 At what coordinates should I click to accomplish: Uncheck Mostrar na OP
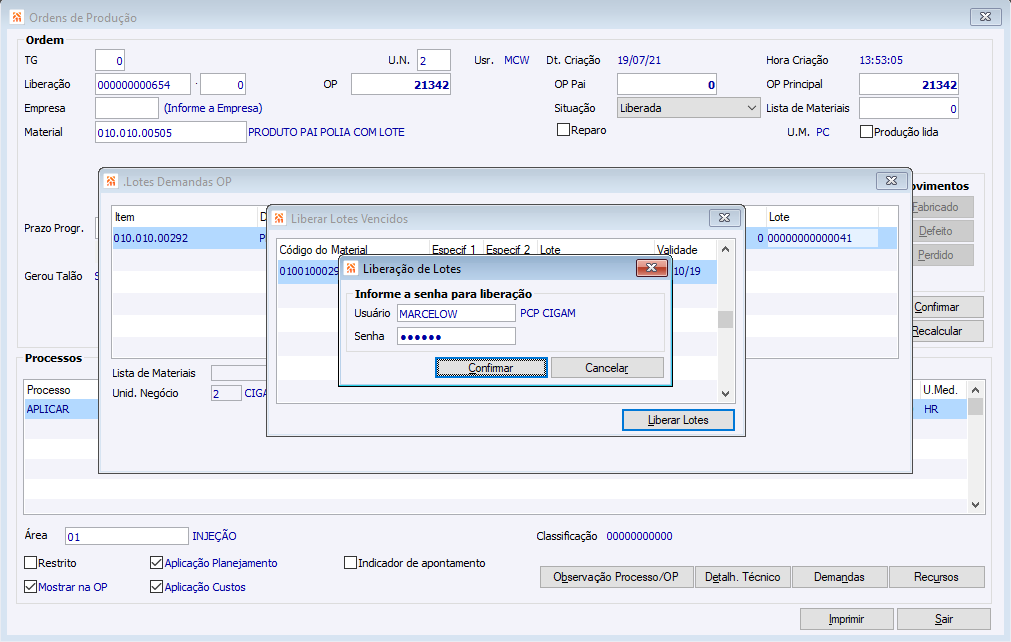[30, 587]
